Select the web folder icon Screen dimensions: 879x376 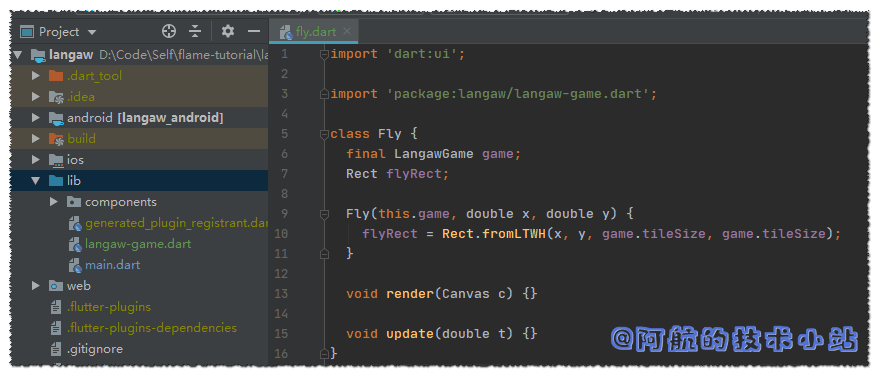(56, 286)
